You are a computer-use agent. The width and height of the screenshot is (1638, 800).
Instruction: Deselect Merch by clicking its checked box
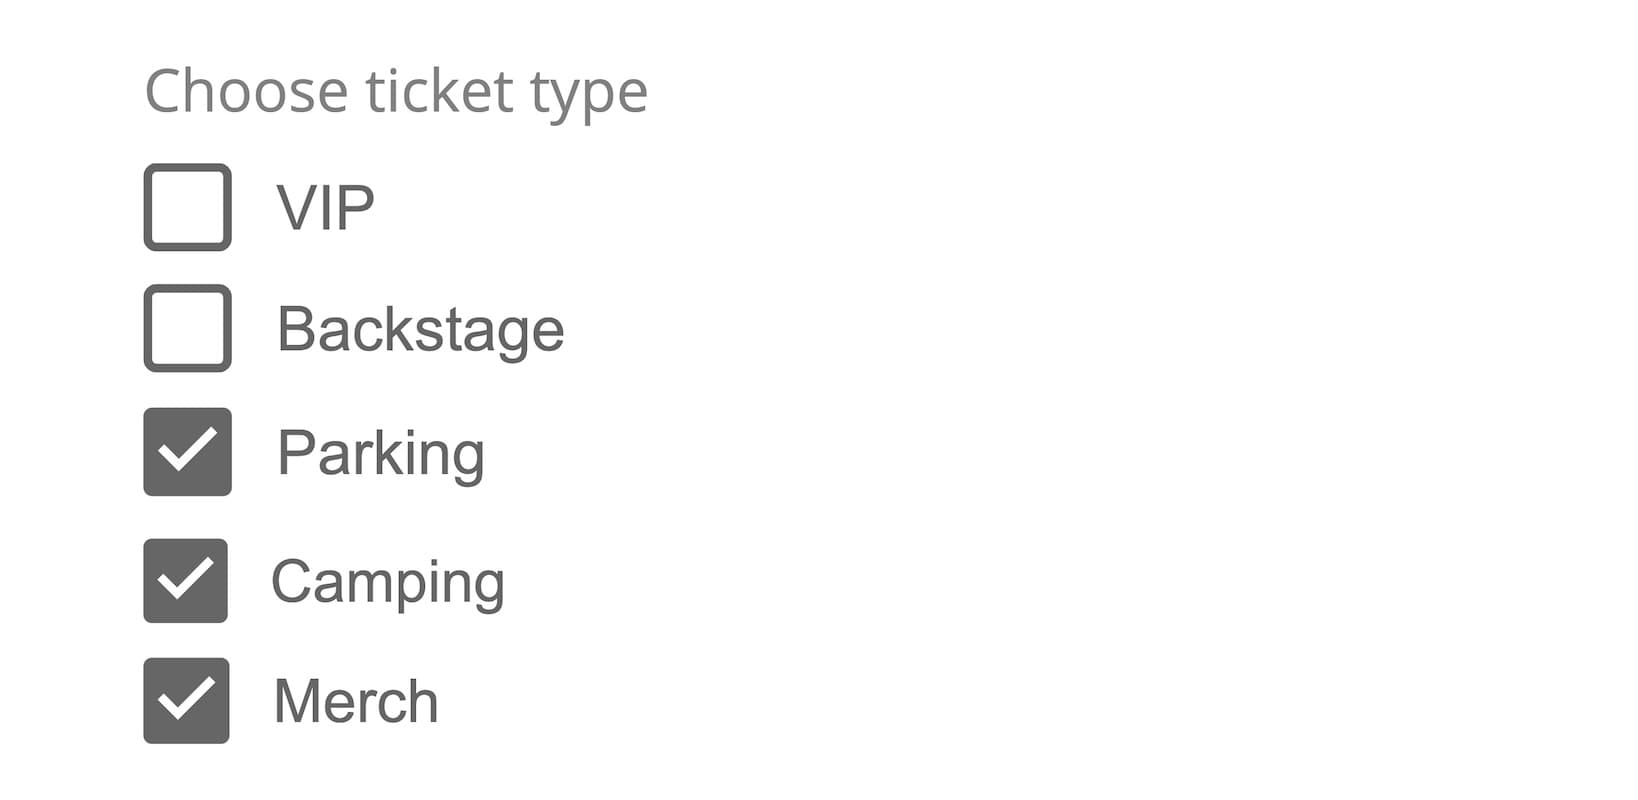tap(186, 700)
